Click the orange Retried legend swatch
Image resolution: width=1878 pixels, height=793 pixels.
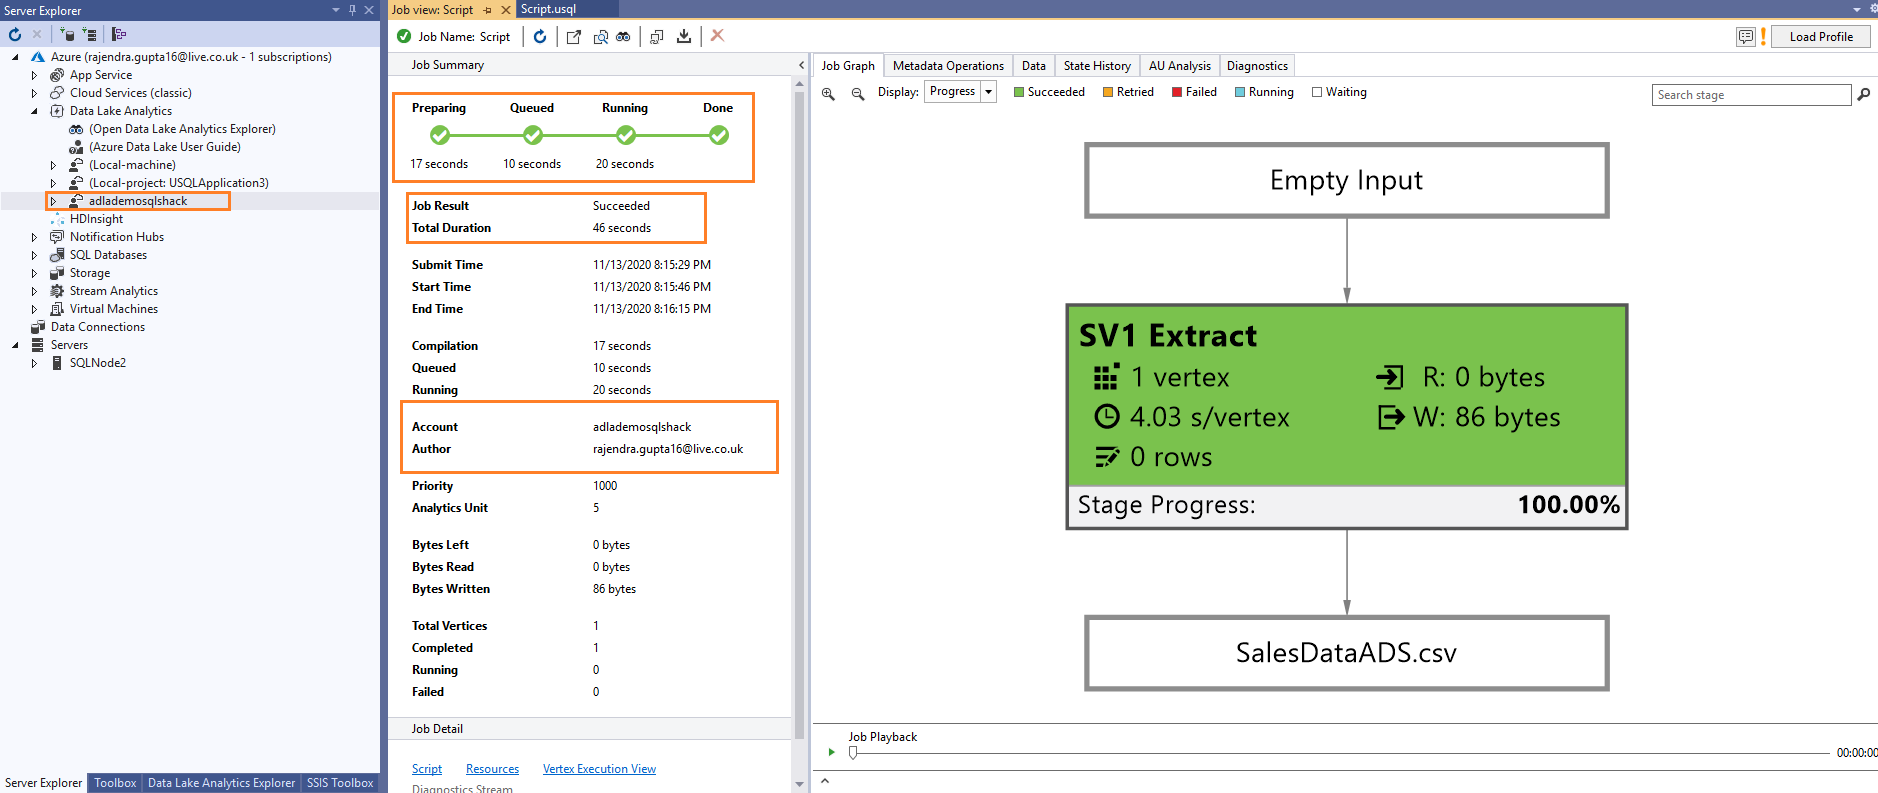(1108, 92)
